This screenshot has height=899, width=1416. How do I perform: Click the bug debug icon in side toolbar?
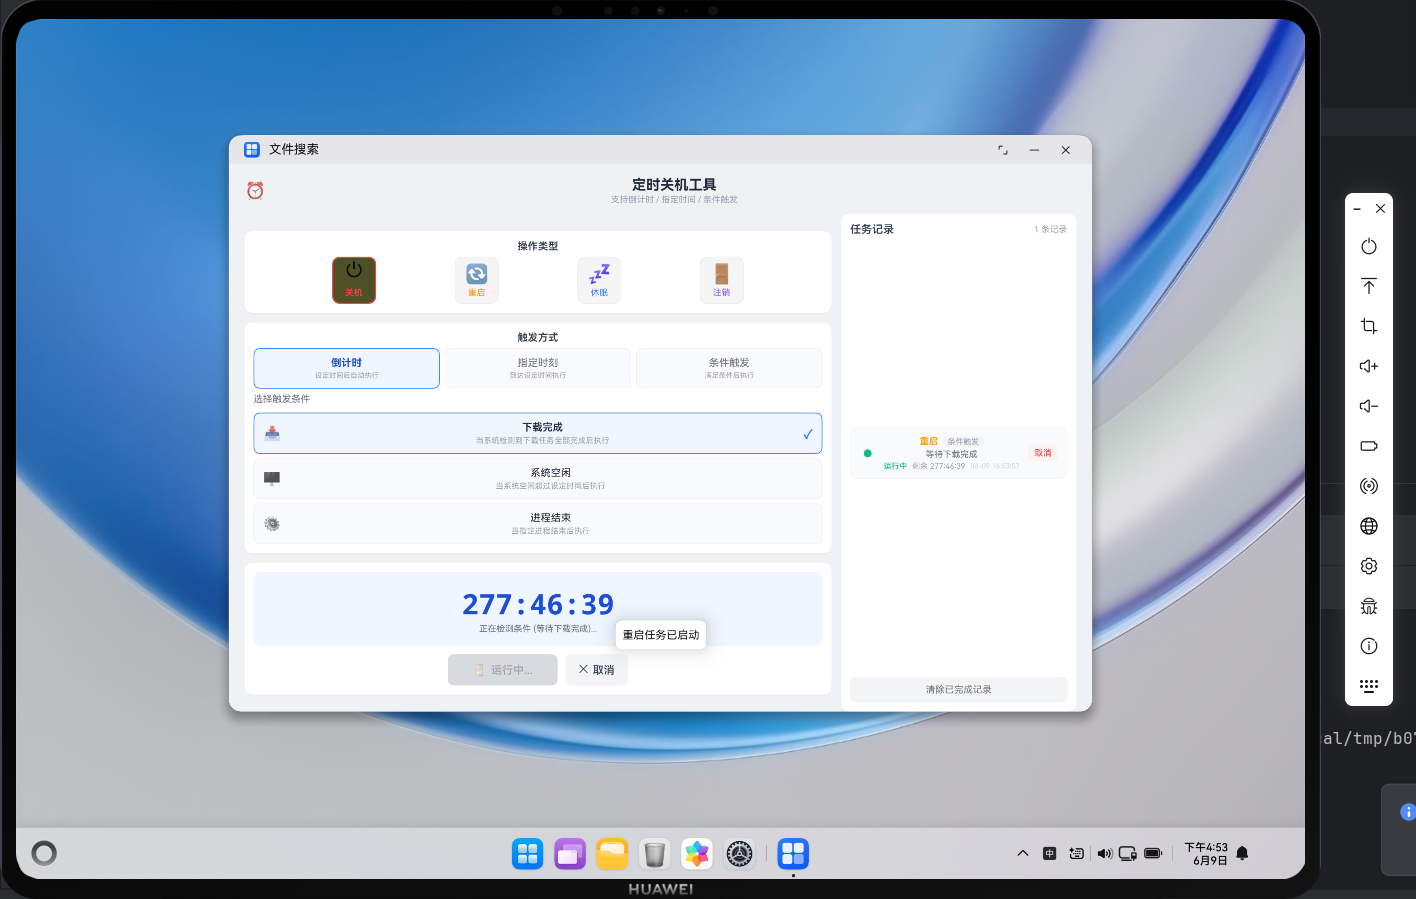(1369, 606)
